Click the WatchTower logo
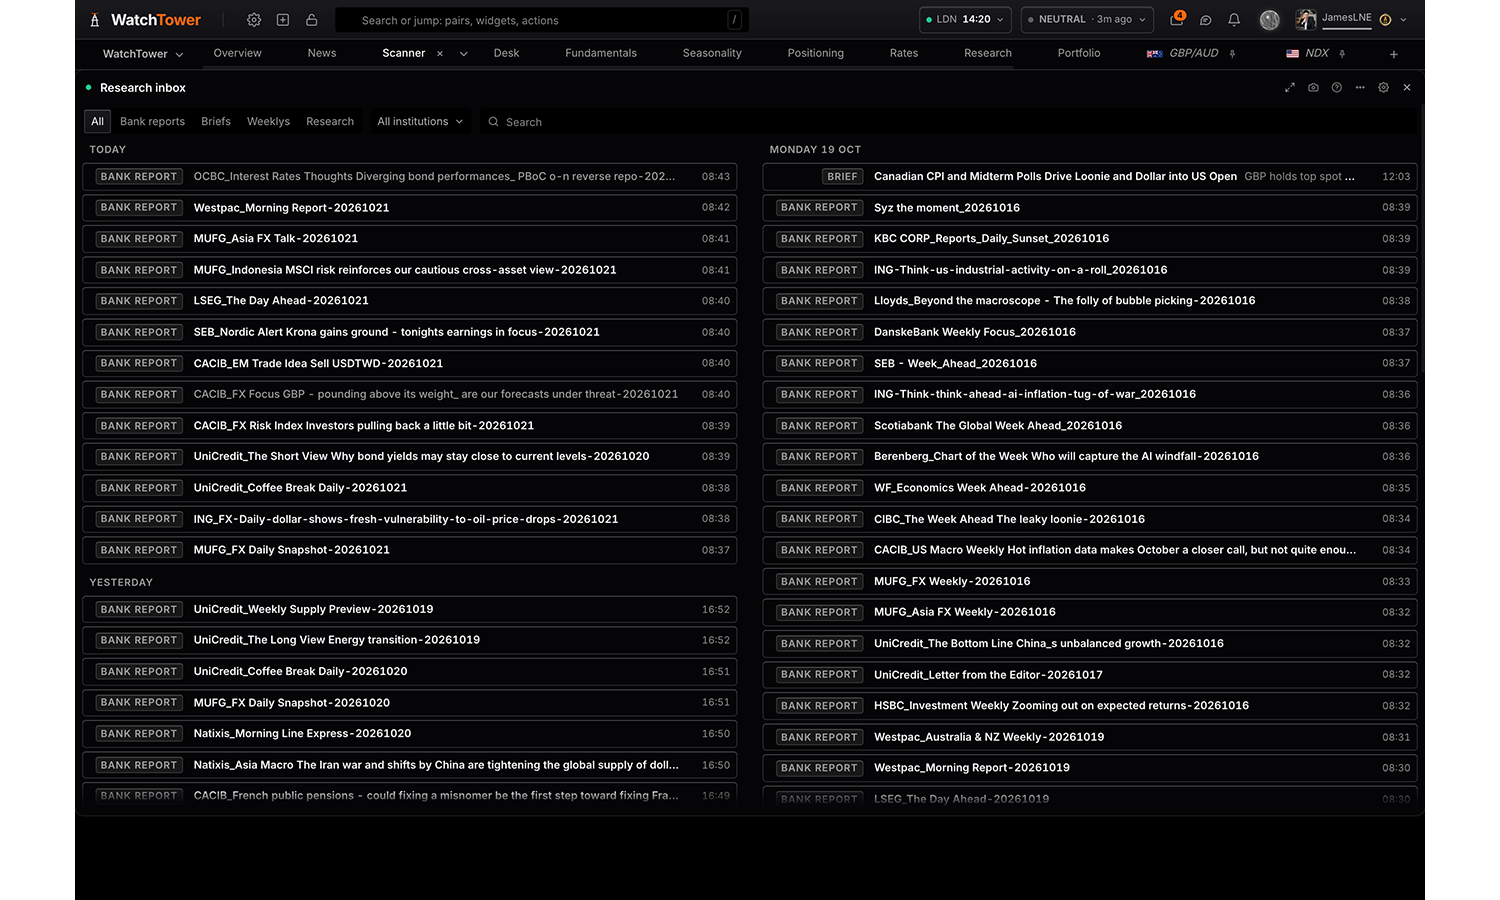 pyautogui.click(x=146, y=20)
